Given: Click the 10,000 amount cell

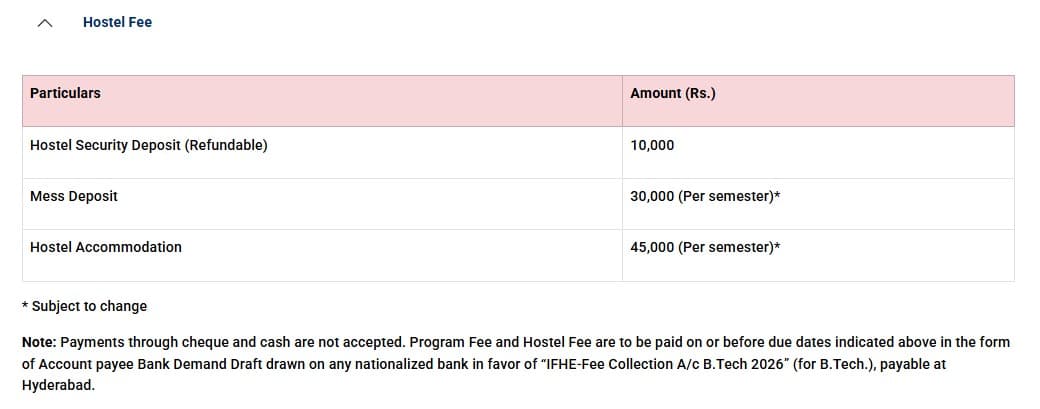Looking at the screenshot, I should click(652, 145).
